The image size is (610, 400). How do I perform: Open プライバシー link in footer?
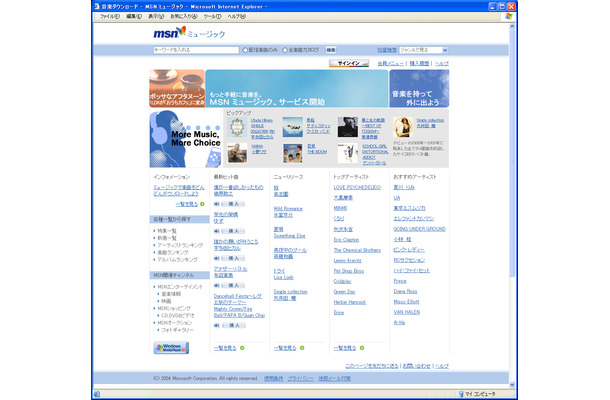(300, 378)
